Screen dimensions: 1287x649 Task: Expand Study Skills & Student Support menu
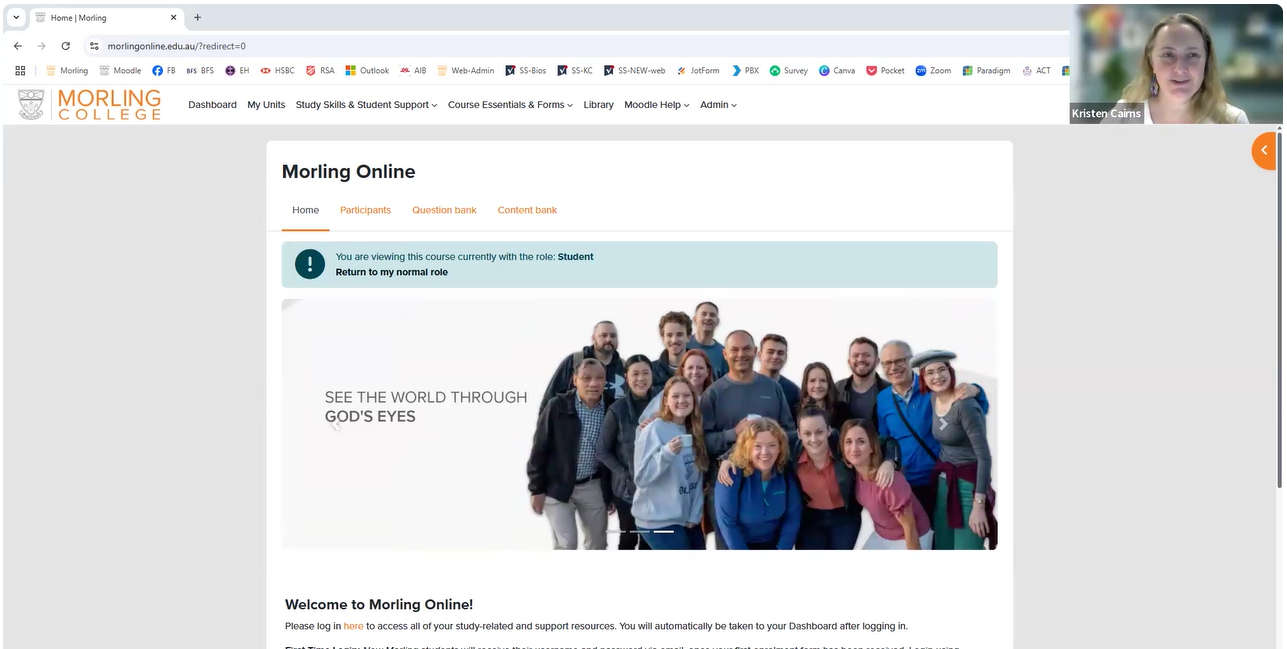click(366, 105)
